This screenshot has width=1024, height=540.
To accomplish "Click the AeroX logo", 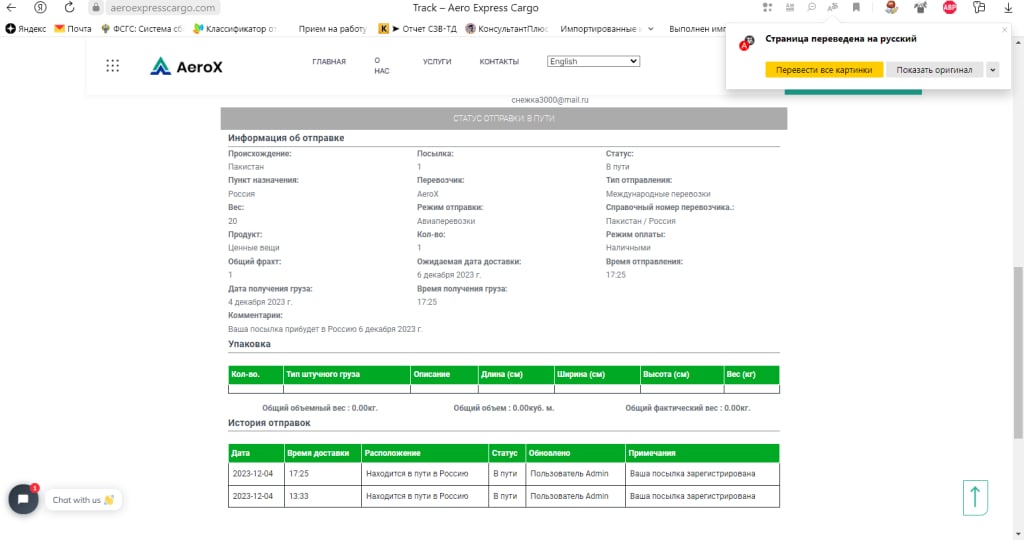I will tap(186, 67).
